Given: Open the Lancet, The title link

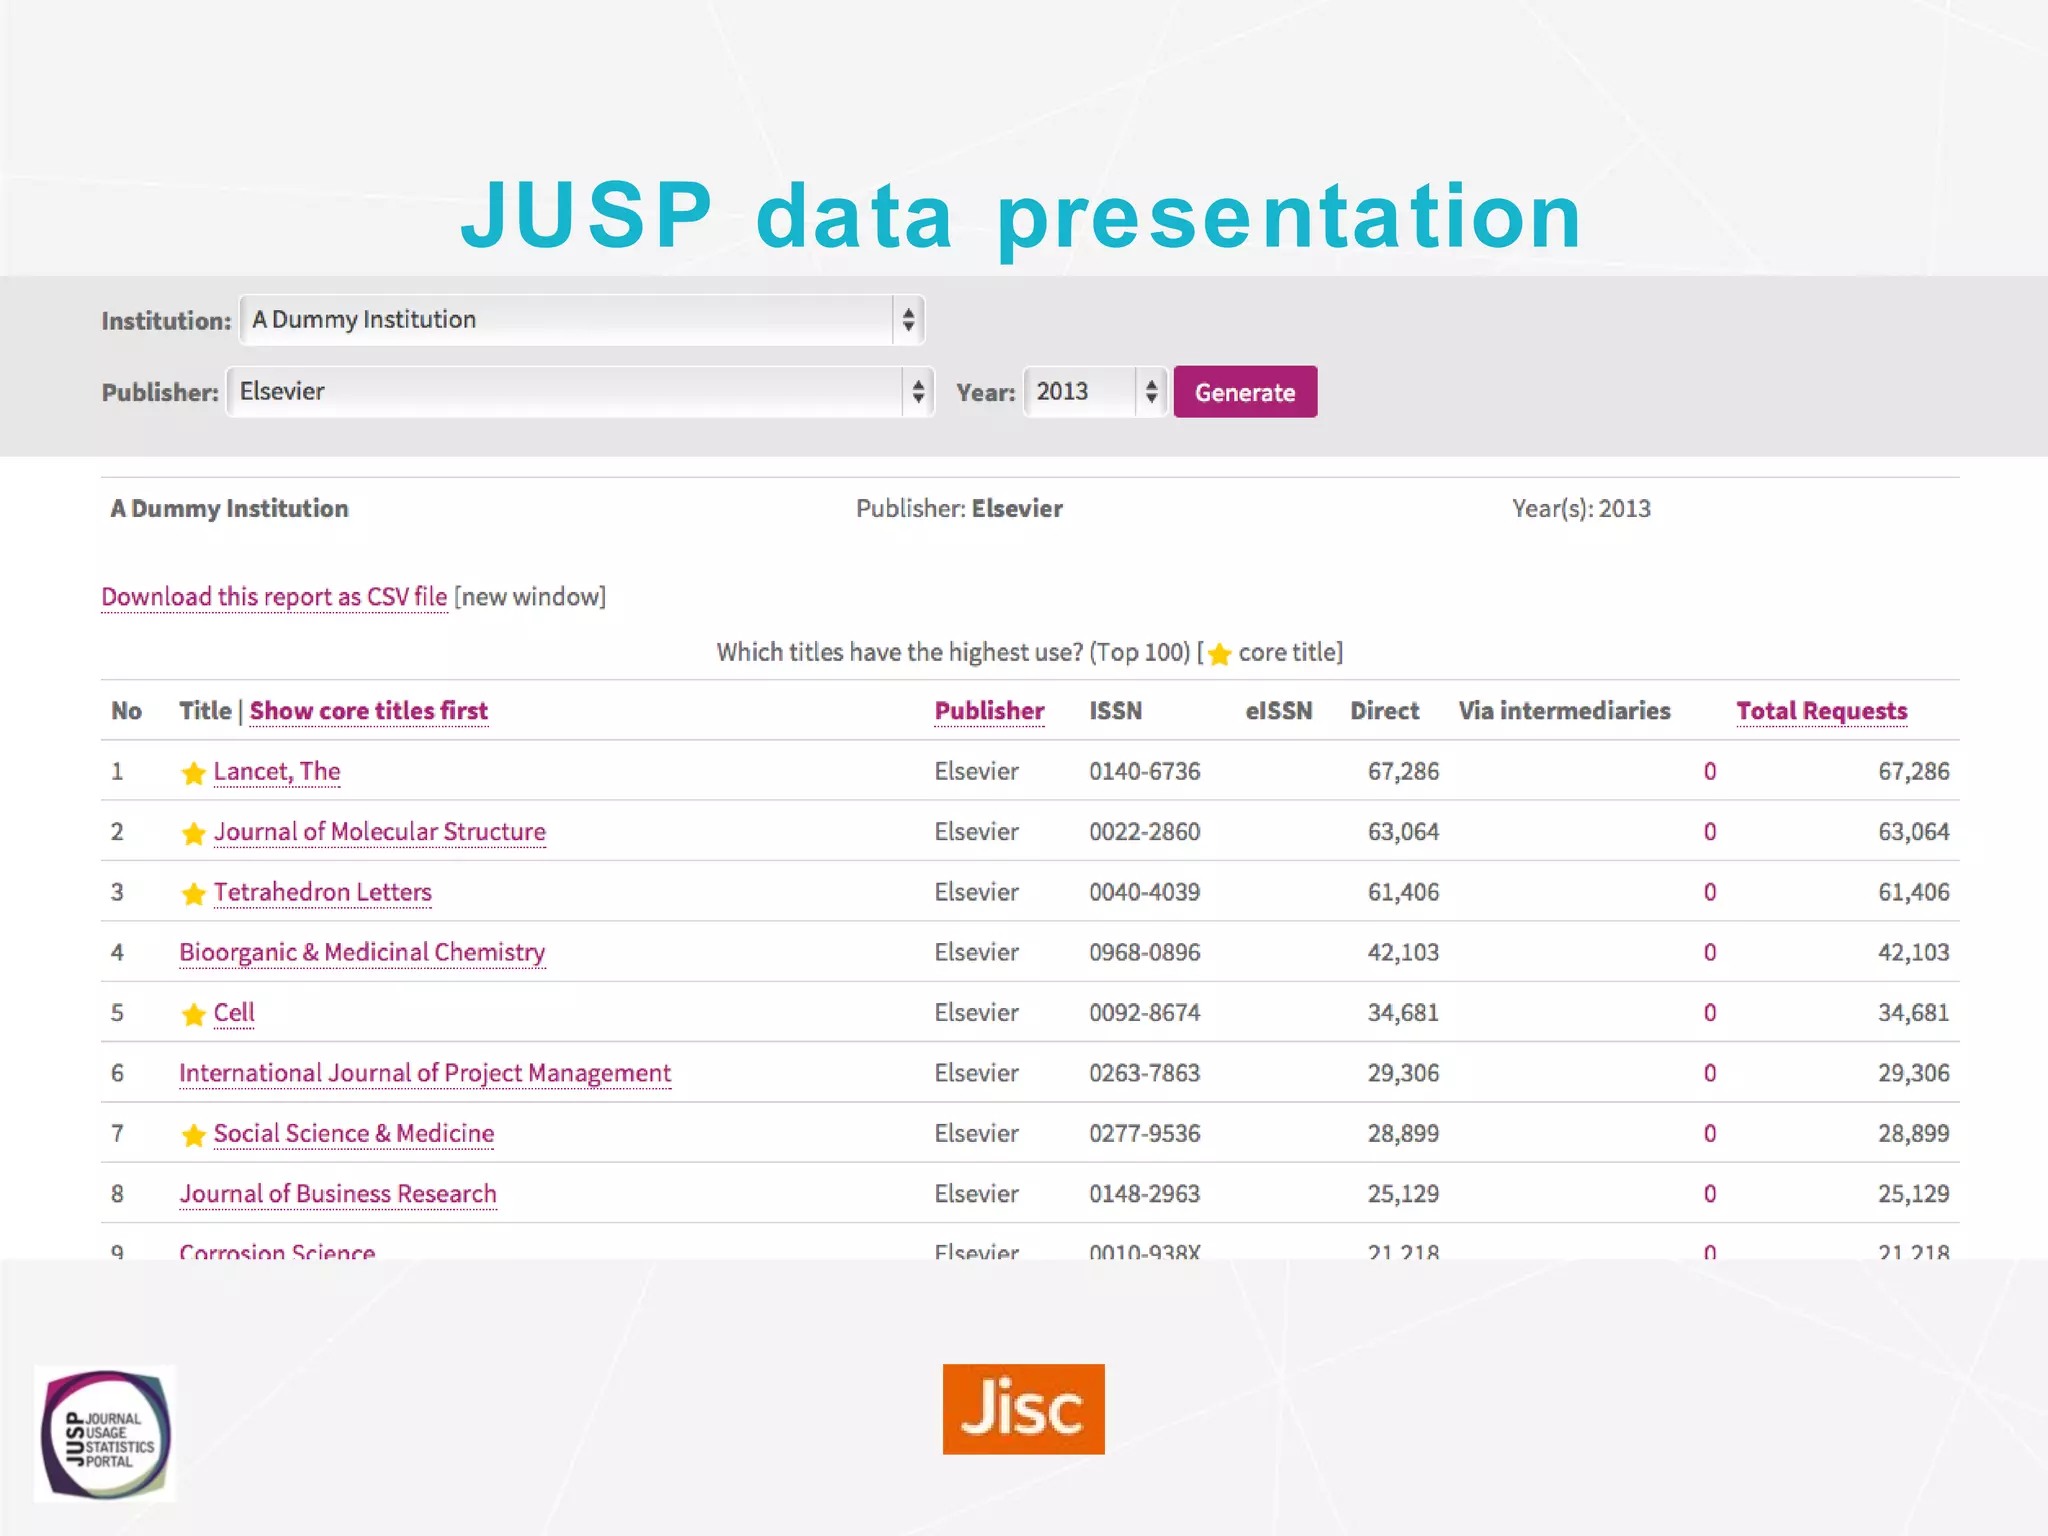Looking at the screenshot, I should tap(277, 772).
